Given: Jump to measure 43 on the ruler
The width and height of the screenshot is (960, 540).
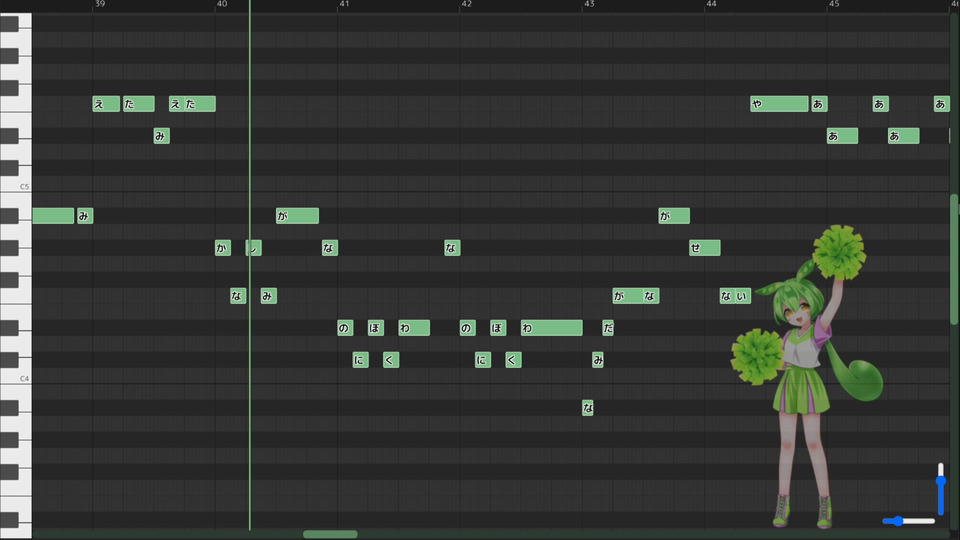Looking at the screenshot, I should pyautogui.click(x=589, y=4).
